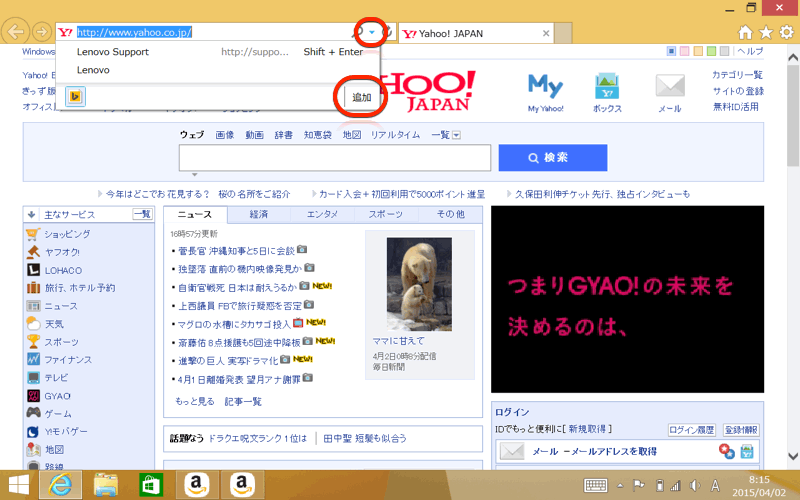The width and height of the screenshot is (800, 500).
Task: Switch to the スポーツ news tab
Action: [x=385, y=215]
